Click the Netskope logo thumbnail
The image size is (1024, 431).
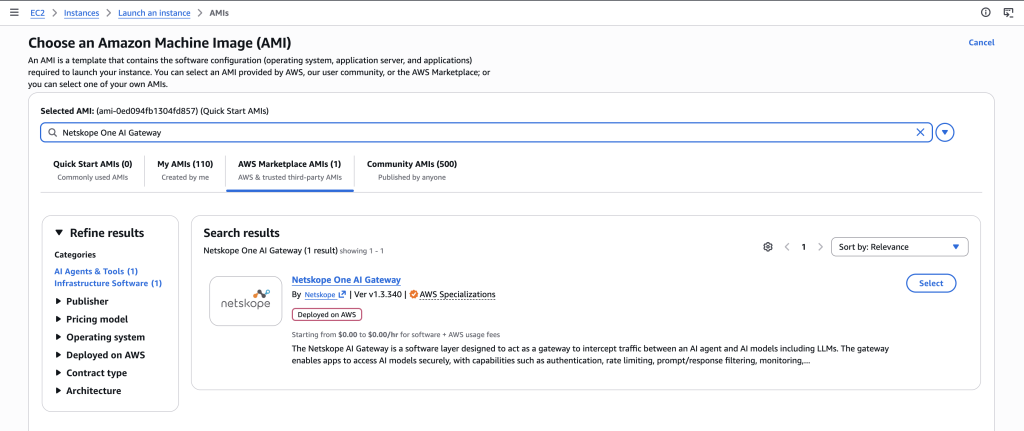tap(246, 300)
